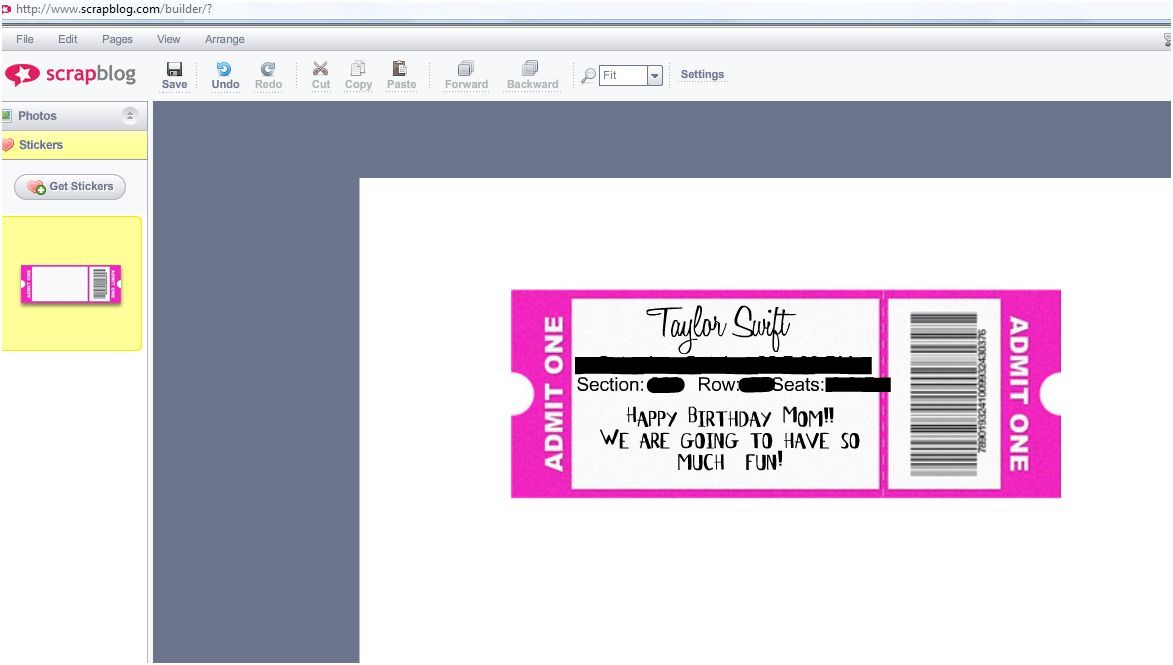Screen dimensions: 1173x665
Task: Click the Copy icon
Action: [x=358, y=69]
